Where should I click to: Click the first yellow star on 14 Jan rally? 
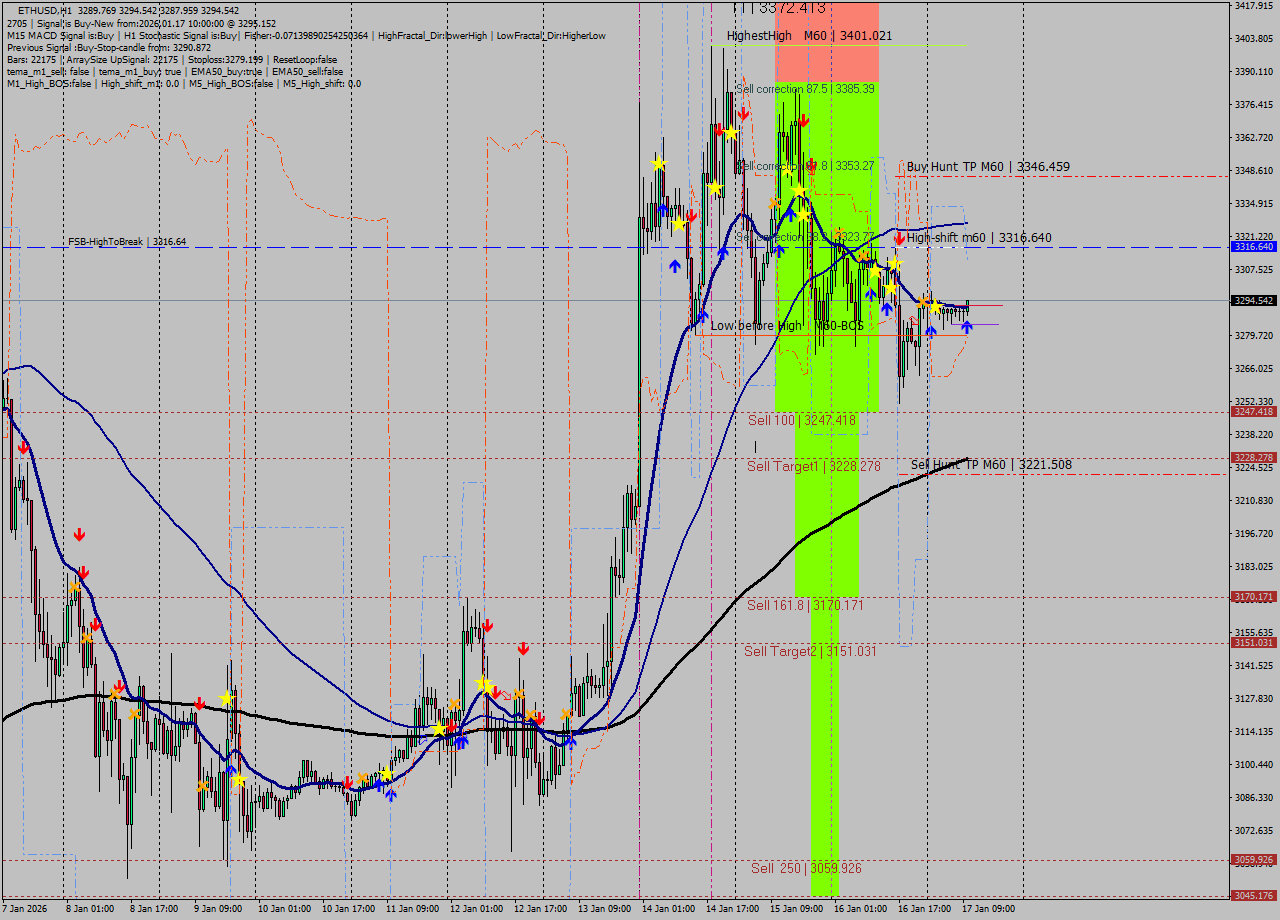(x=658, y=164)
